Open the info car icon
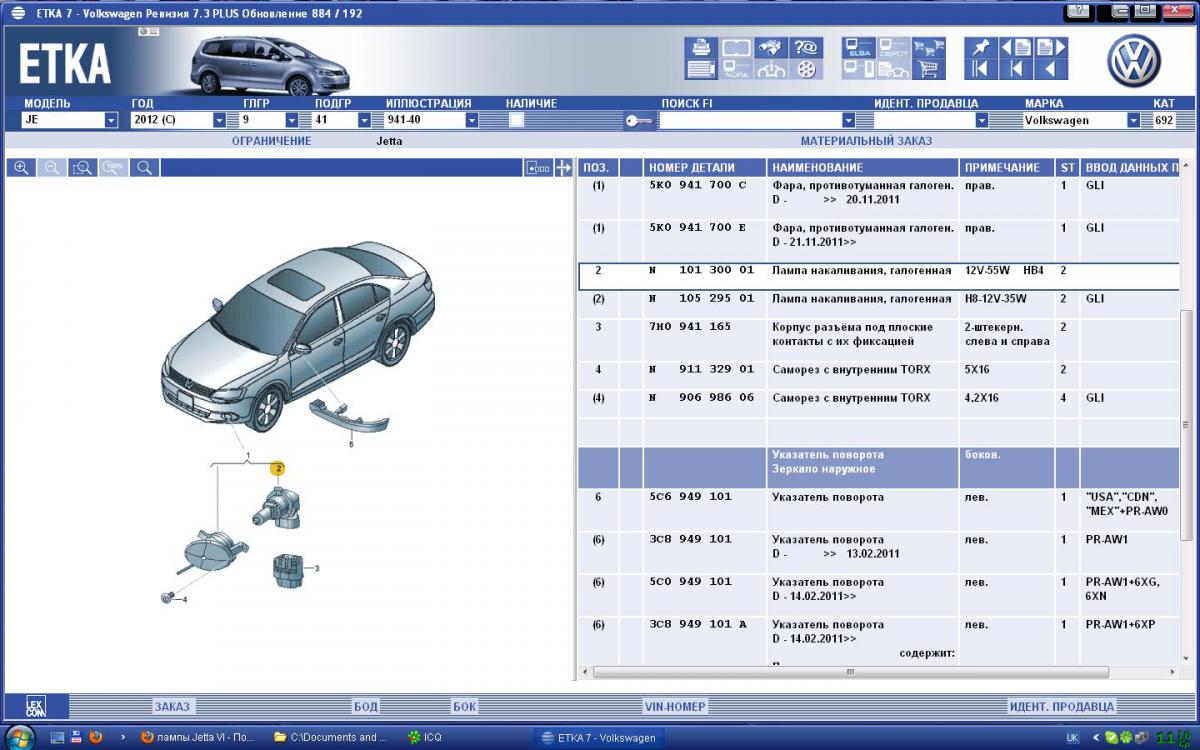 coord(771,70)
